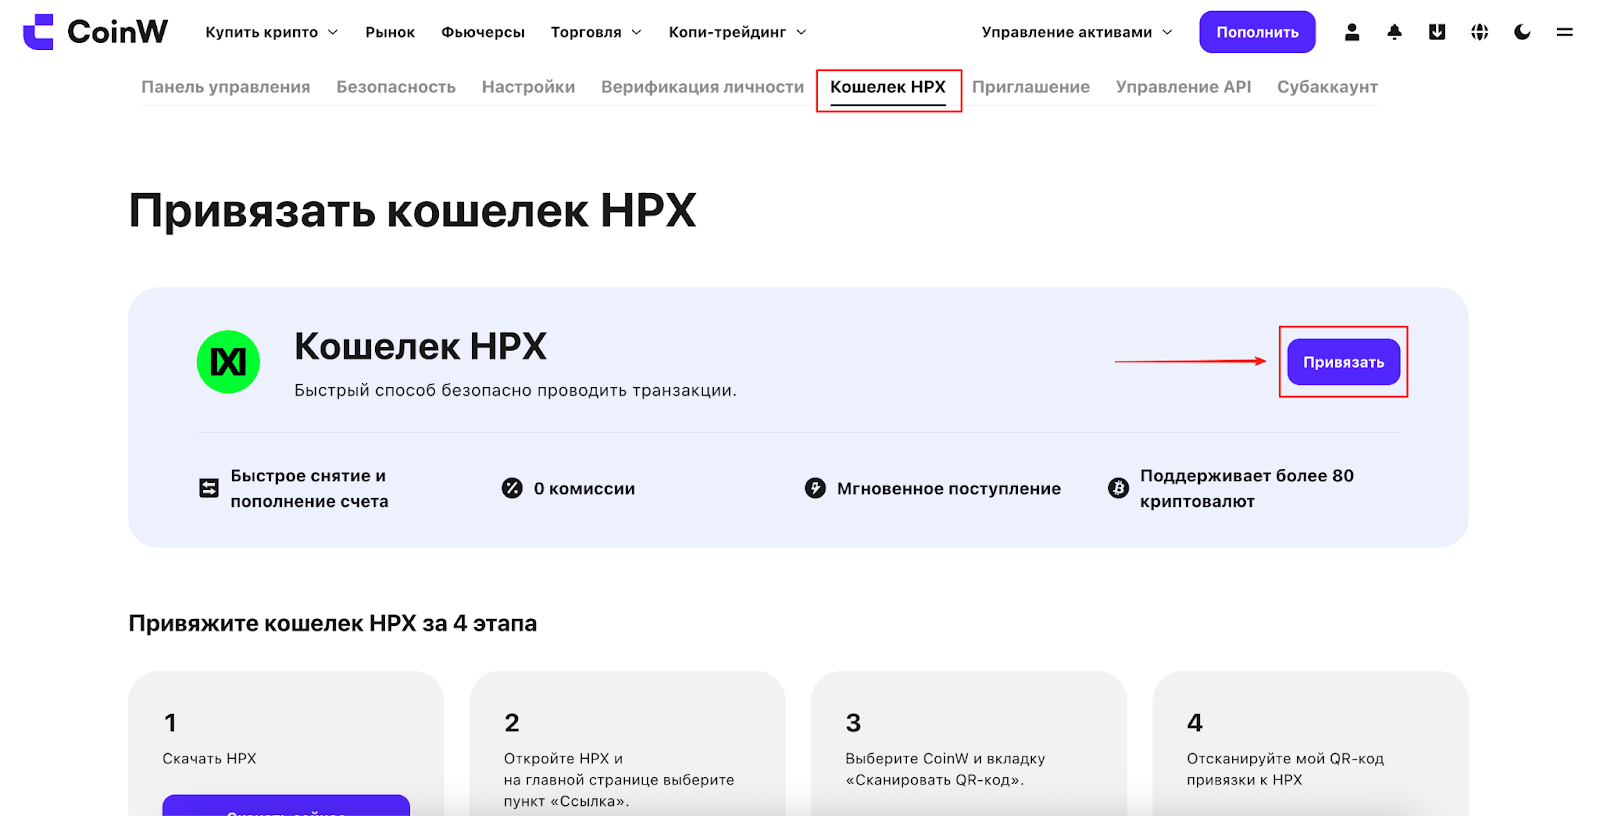
Task: Click the green HPX wallet logo
Action: tap(228, 362)
